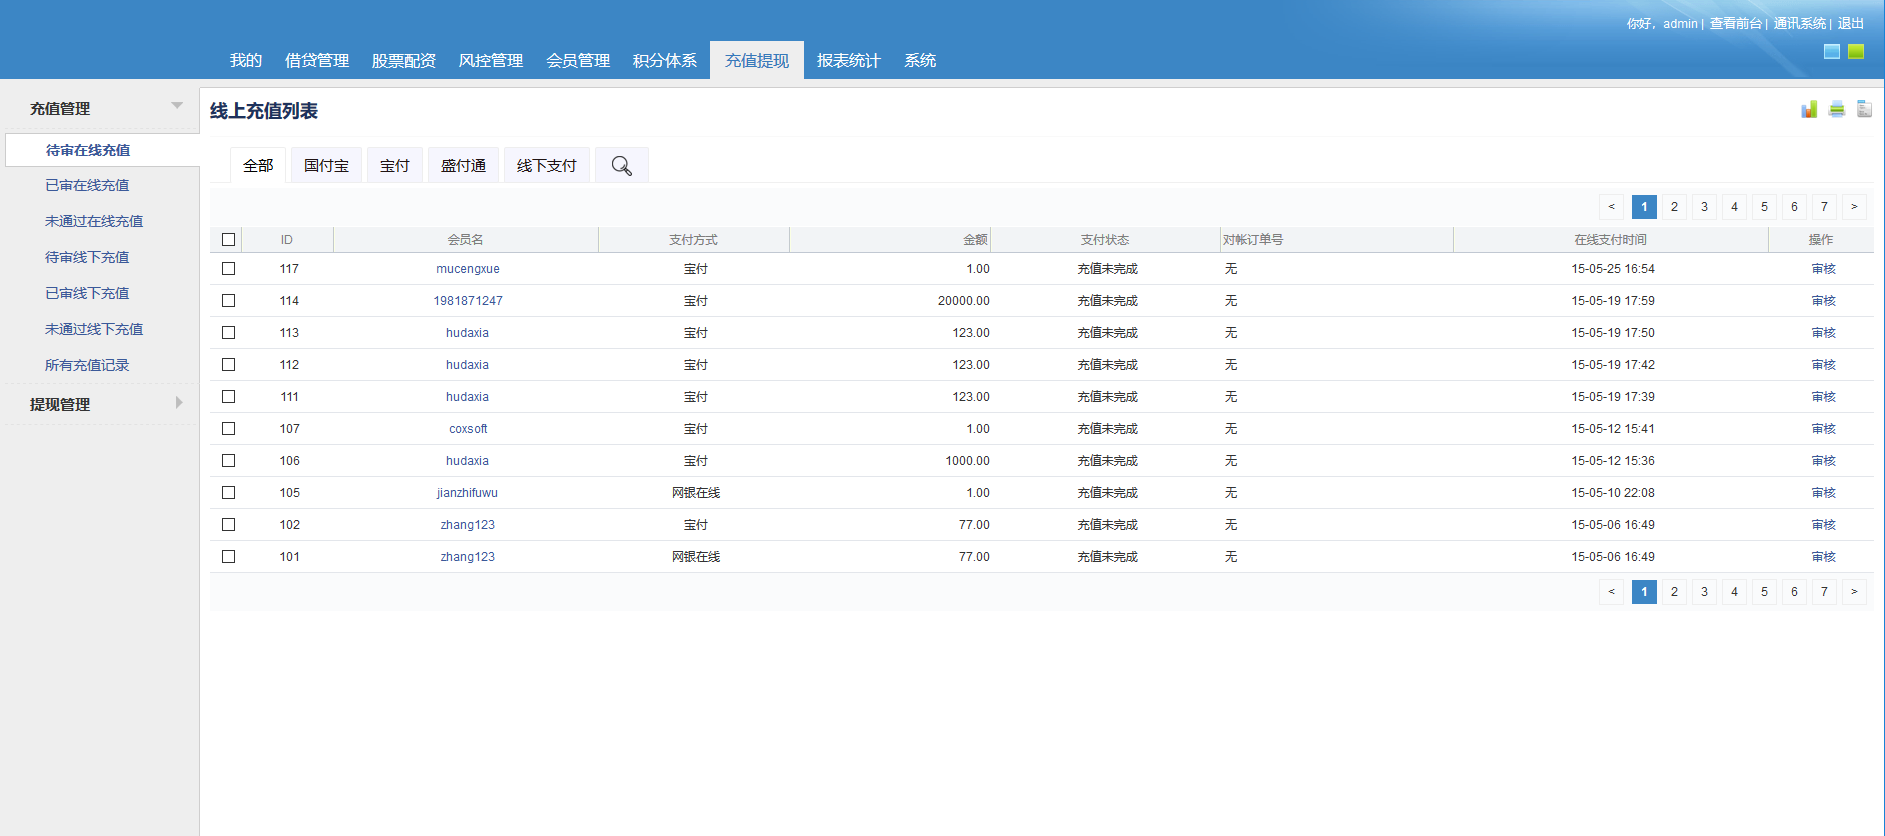Collapse the 充值管理 sidebar section

pyautogui.click(x=177, y=106)
